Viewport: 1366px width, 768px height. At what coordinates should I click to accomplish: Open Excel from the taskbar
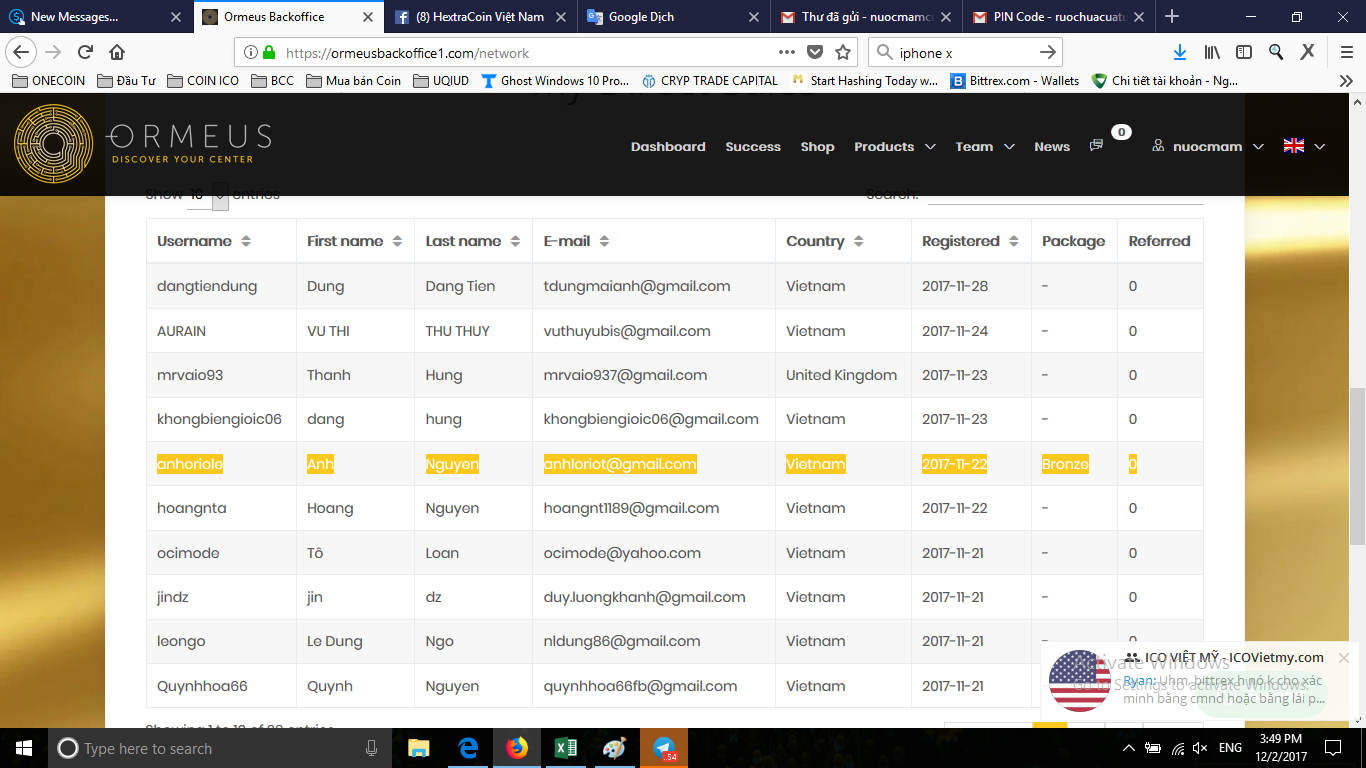point(566,748)
